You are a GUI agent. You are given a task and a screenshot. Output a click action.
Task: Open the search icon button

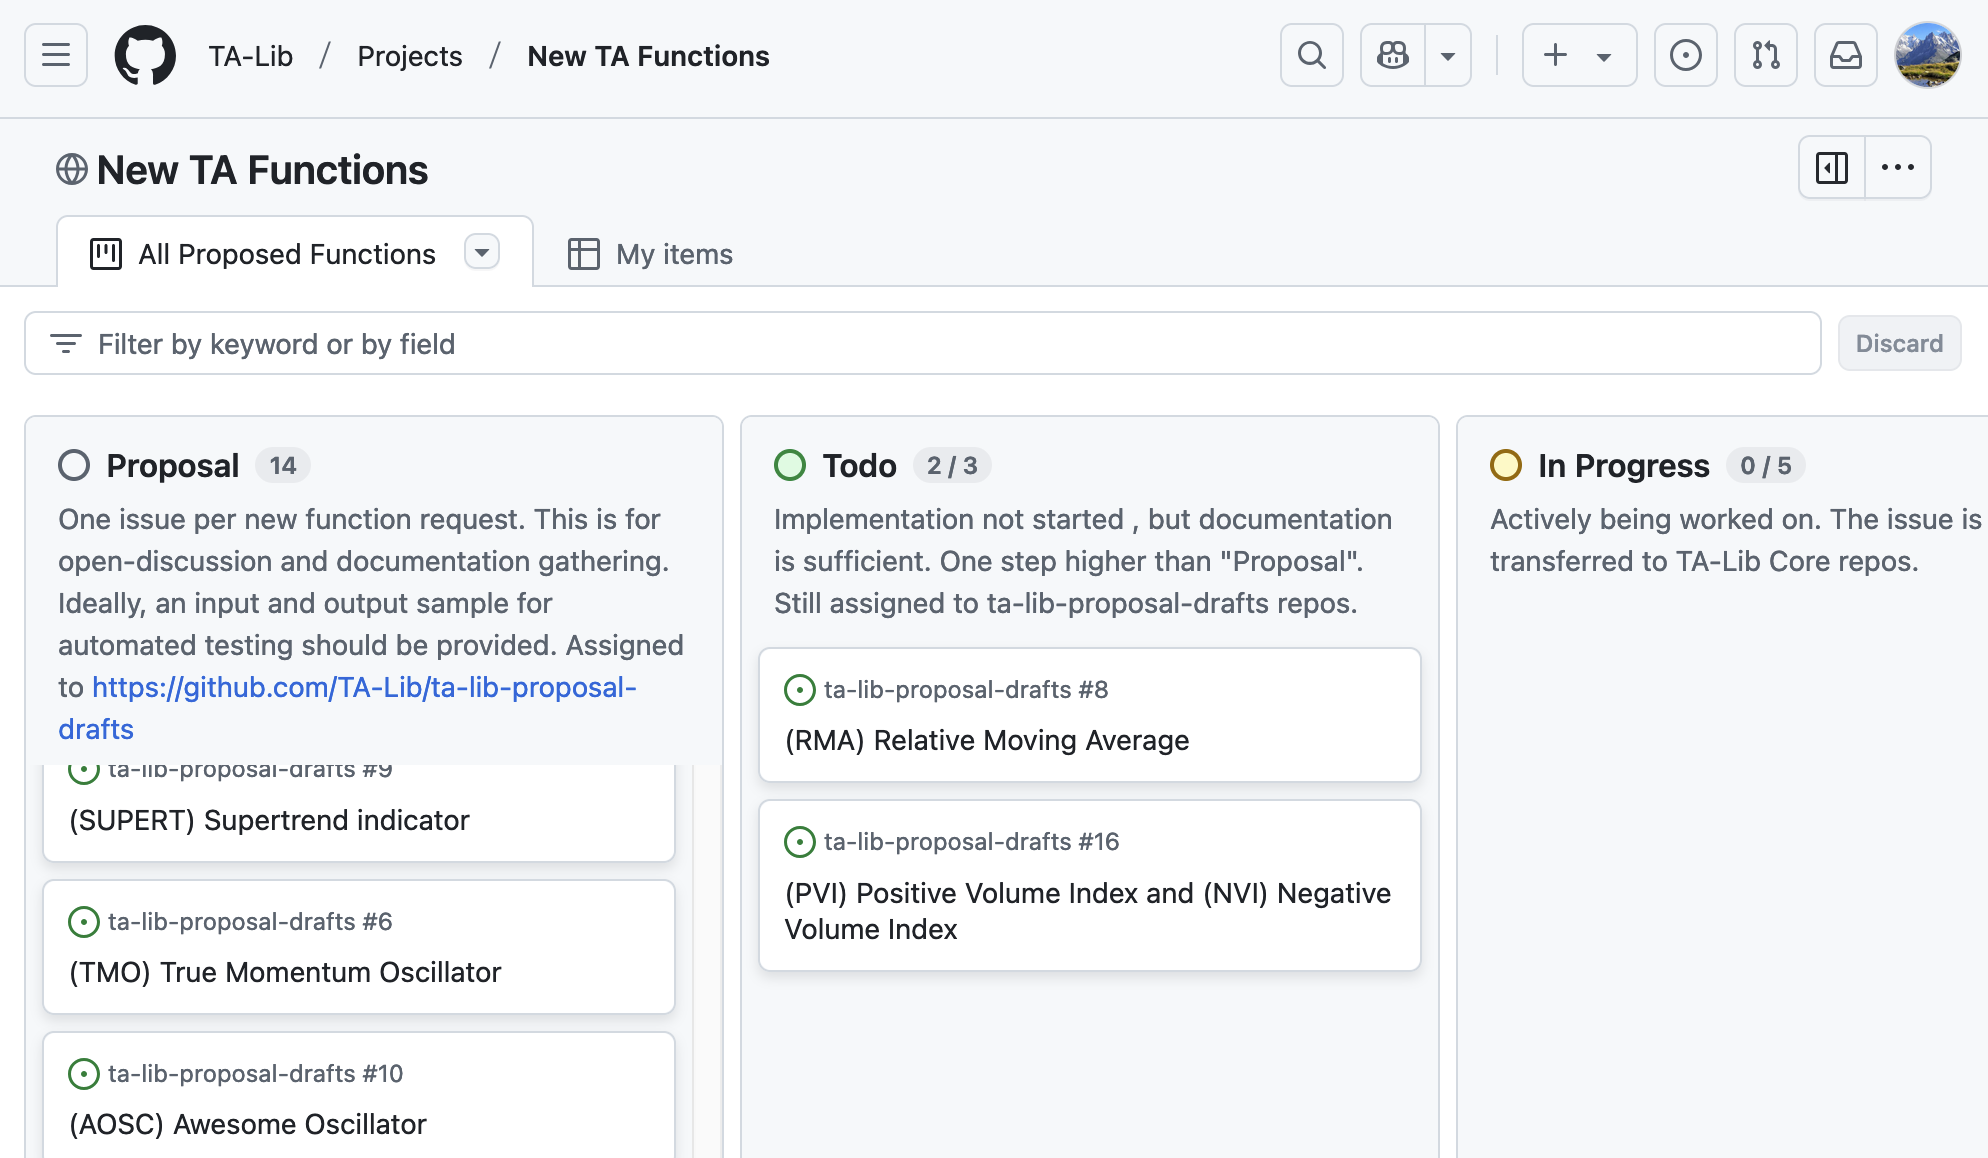click(1311, 55)
